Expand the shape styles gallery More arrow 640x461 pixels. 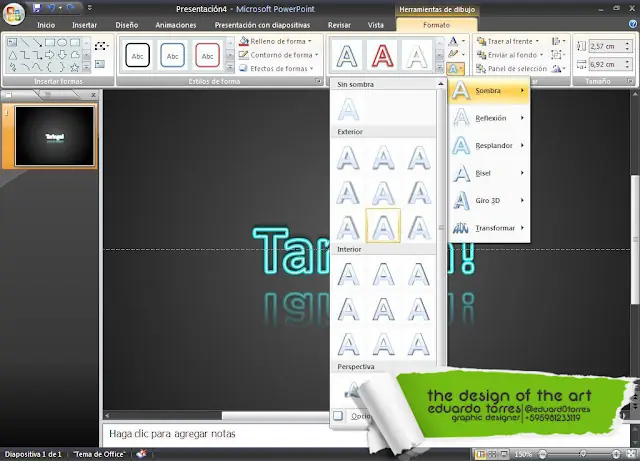click(x=230, y=67)
